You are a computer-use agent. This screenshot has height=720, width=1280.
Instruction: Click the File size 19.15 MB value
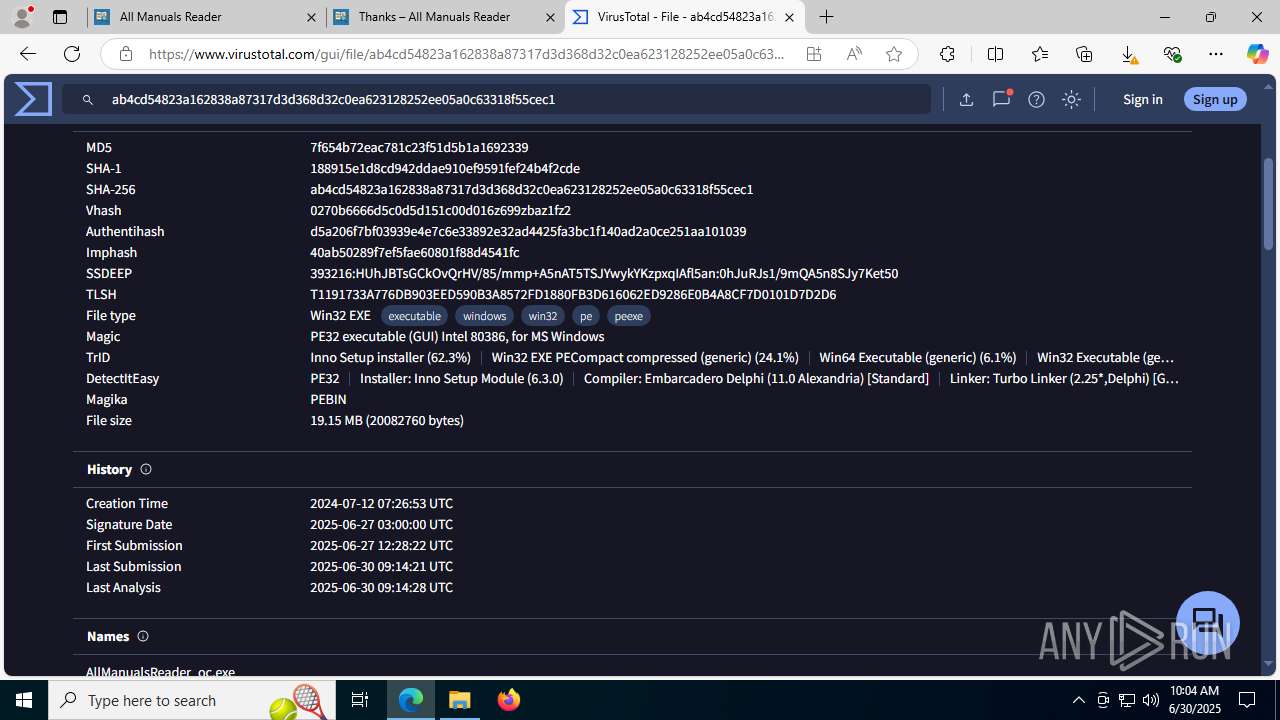pos(387,420)
